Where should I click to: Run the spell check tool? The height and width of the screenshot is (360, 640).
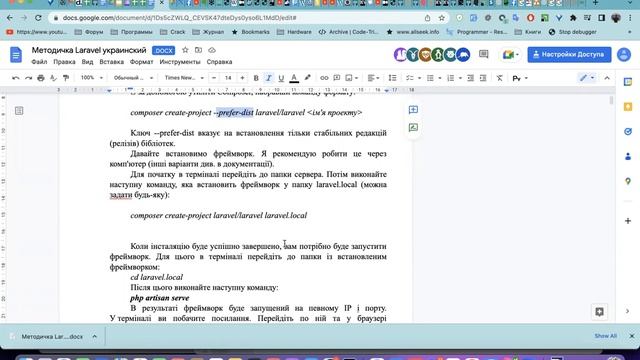point(53,78)
